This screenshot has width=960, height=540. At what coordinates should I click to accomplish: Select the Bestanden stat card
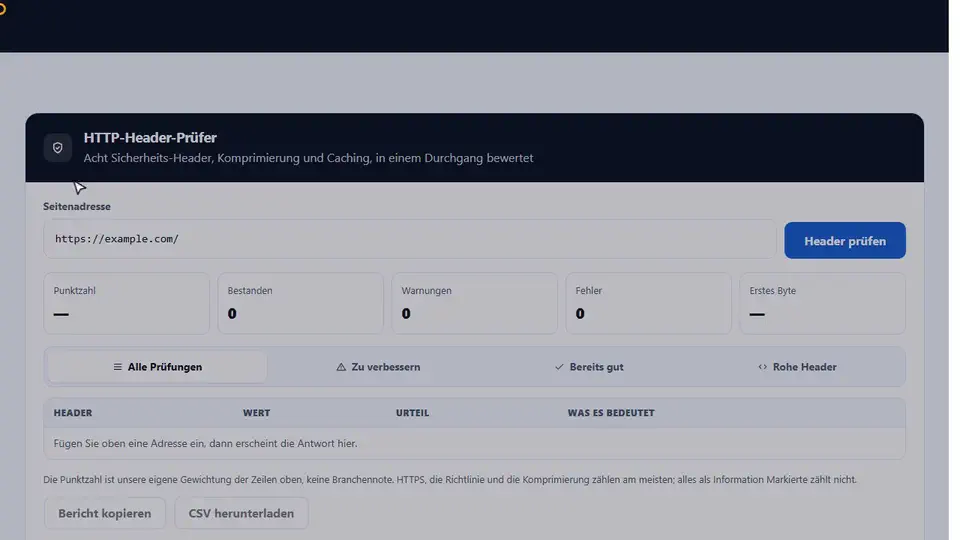[301, 304]
